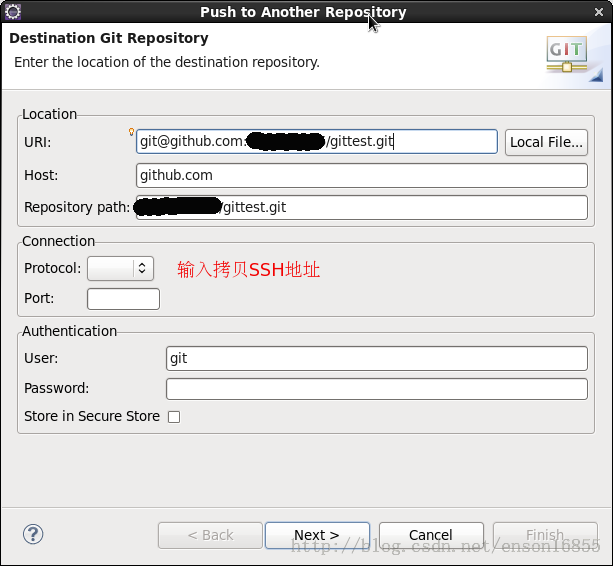Click the Password input field
This screenshot has width=613, height=566.
377,389
